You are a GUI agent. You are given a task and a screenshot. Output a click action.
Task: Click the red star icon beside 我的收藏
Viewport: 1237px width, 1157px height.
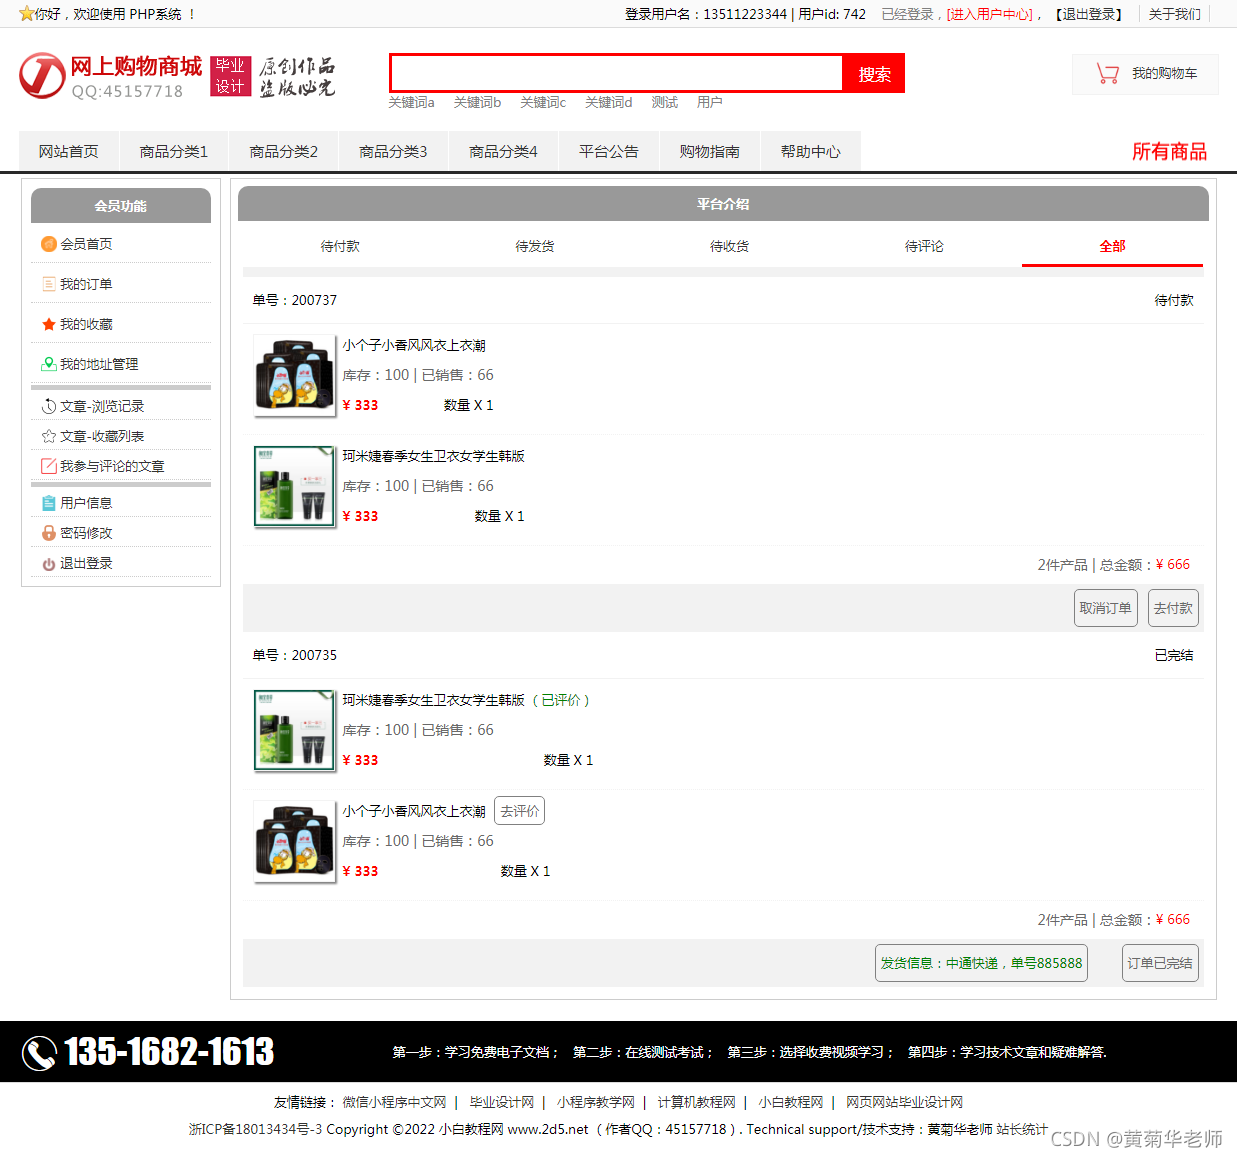coord(48,323)
